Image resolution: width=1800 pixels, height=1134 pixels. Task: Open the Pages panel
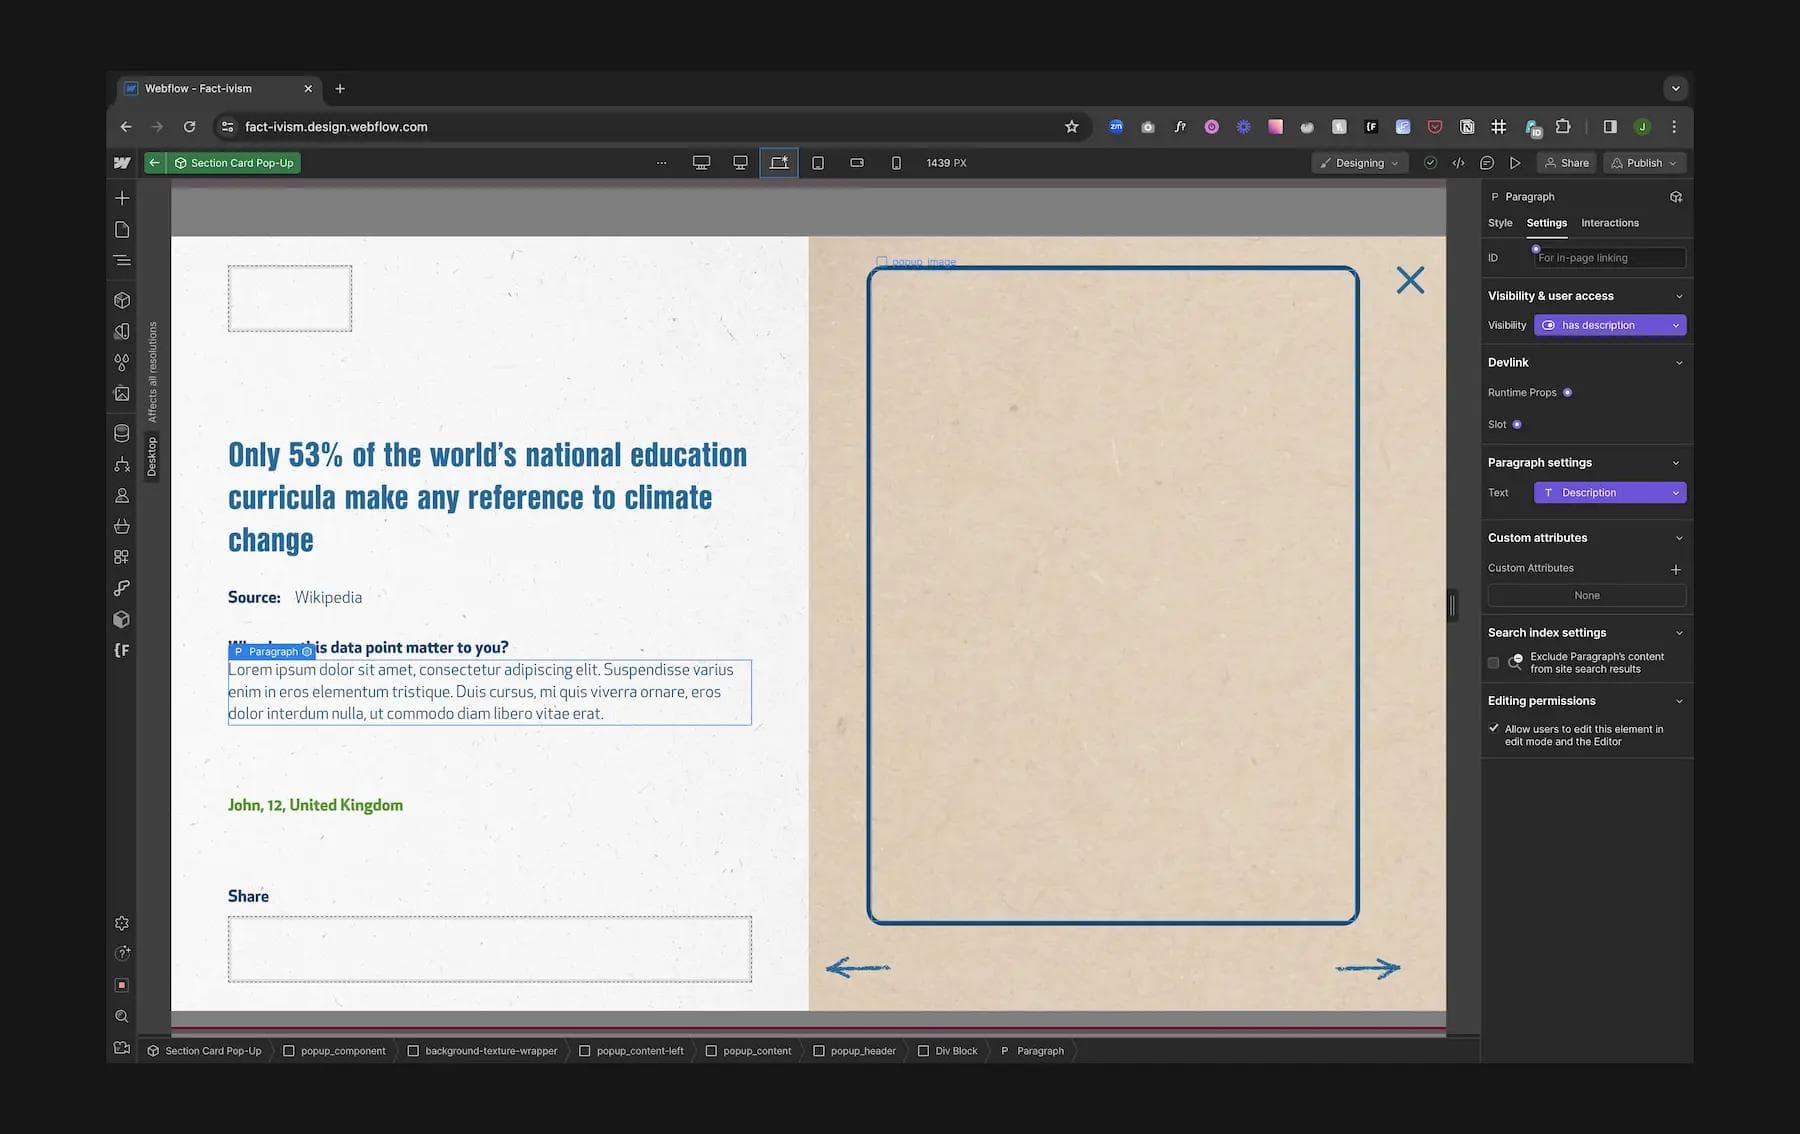click(121, 229)
